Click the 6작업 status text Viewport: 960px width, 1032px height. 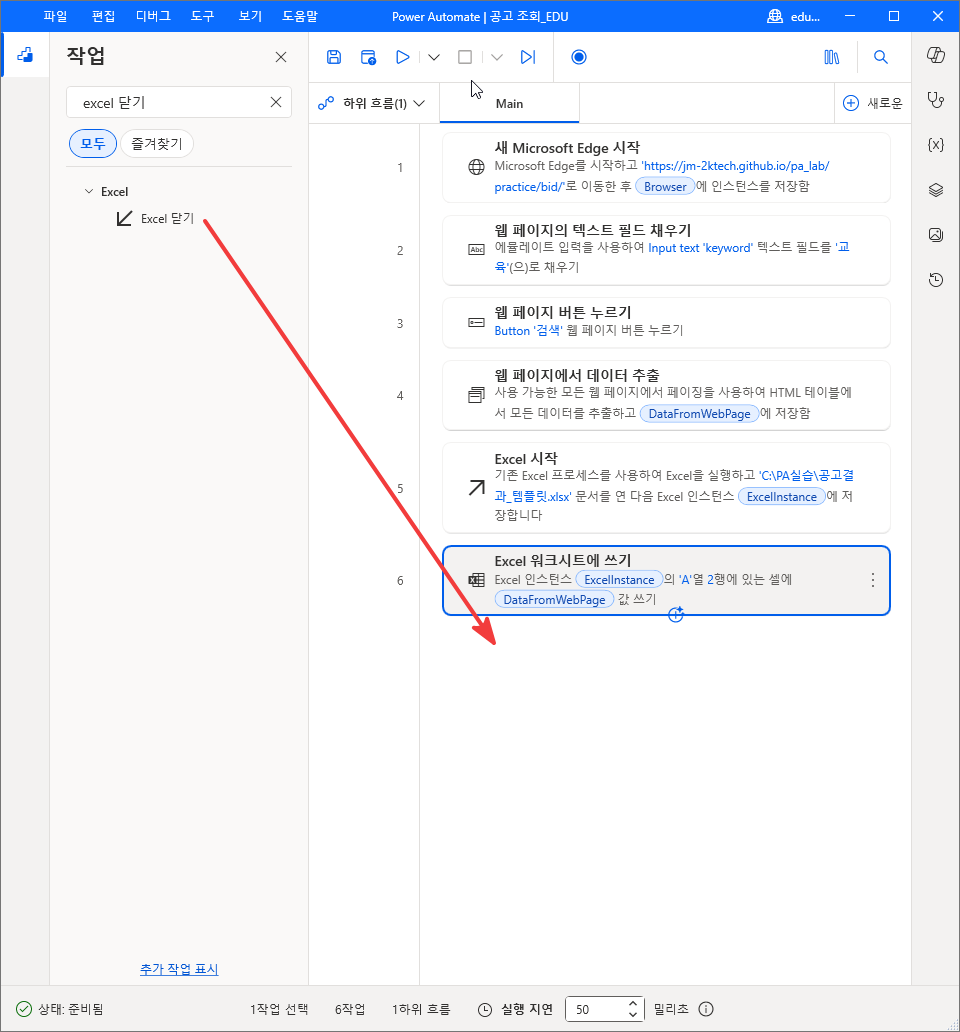350,1009
